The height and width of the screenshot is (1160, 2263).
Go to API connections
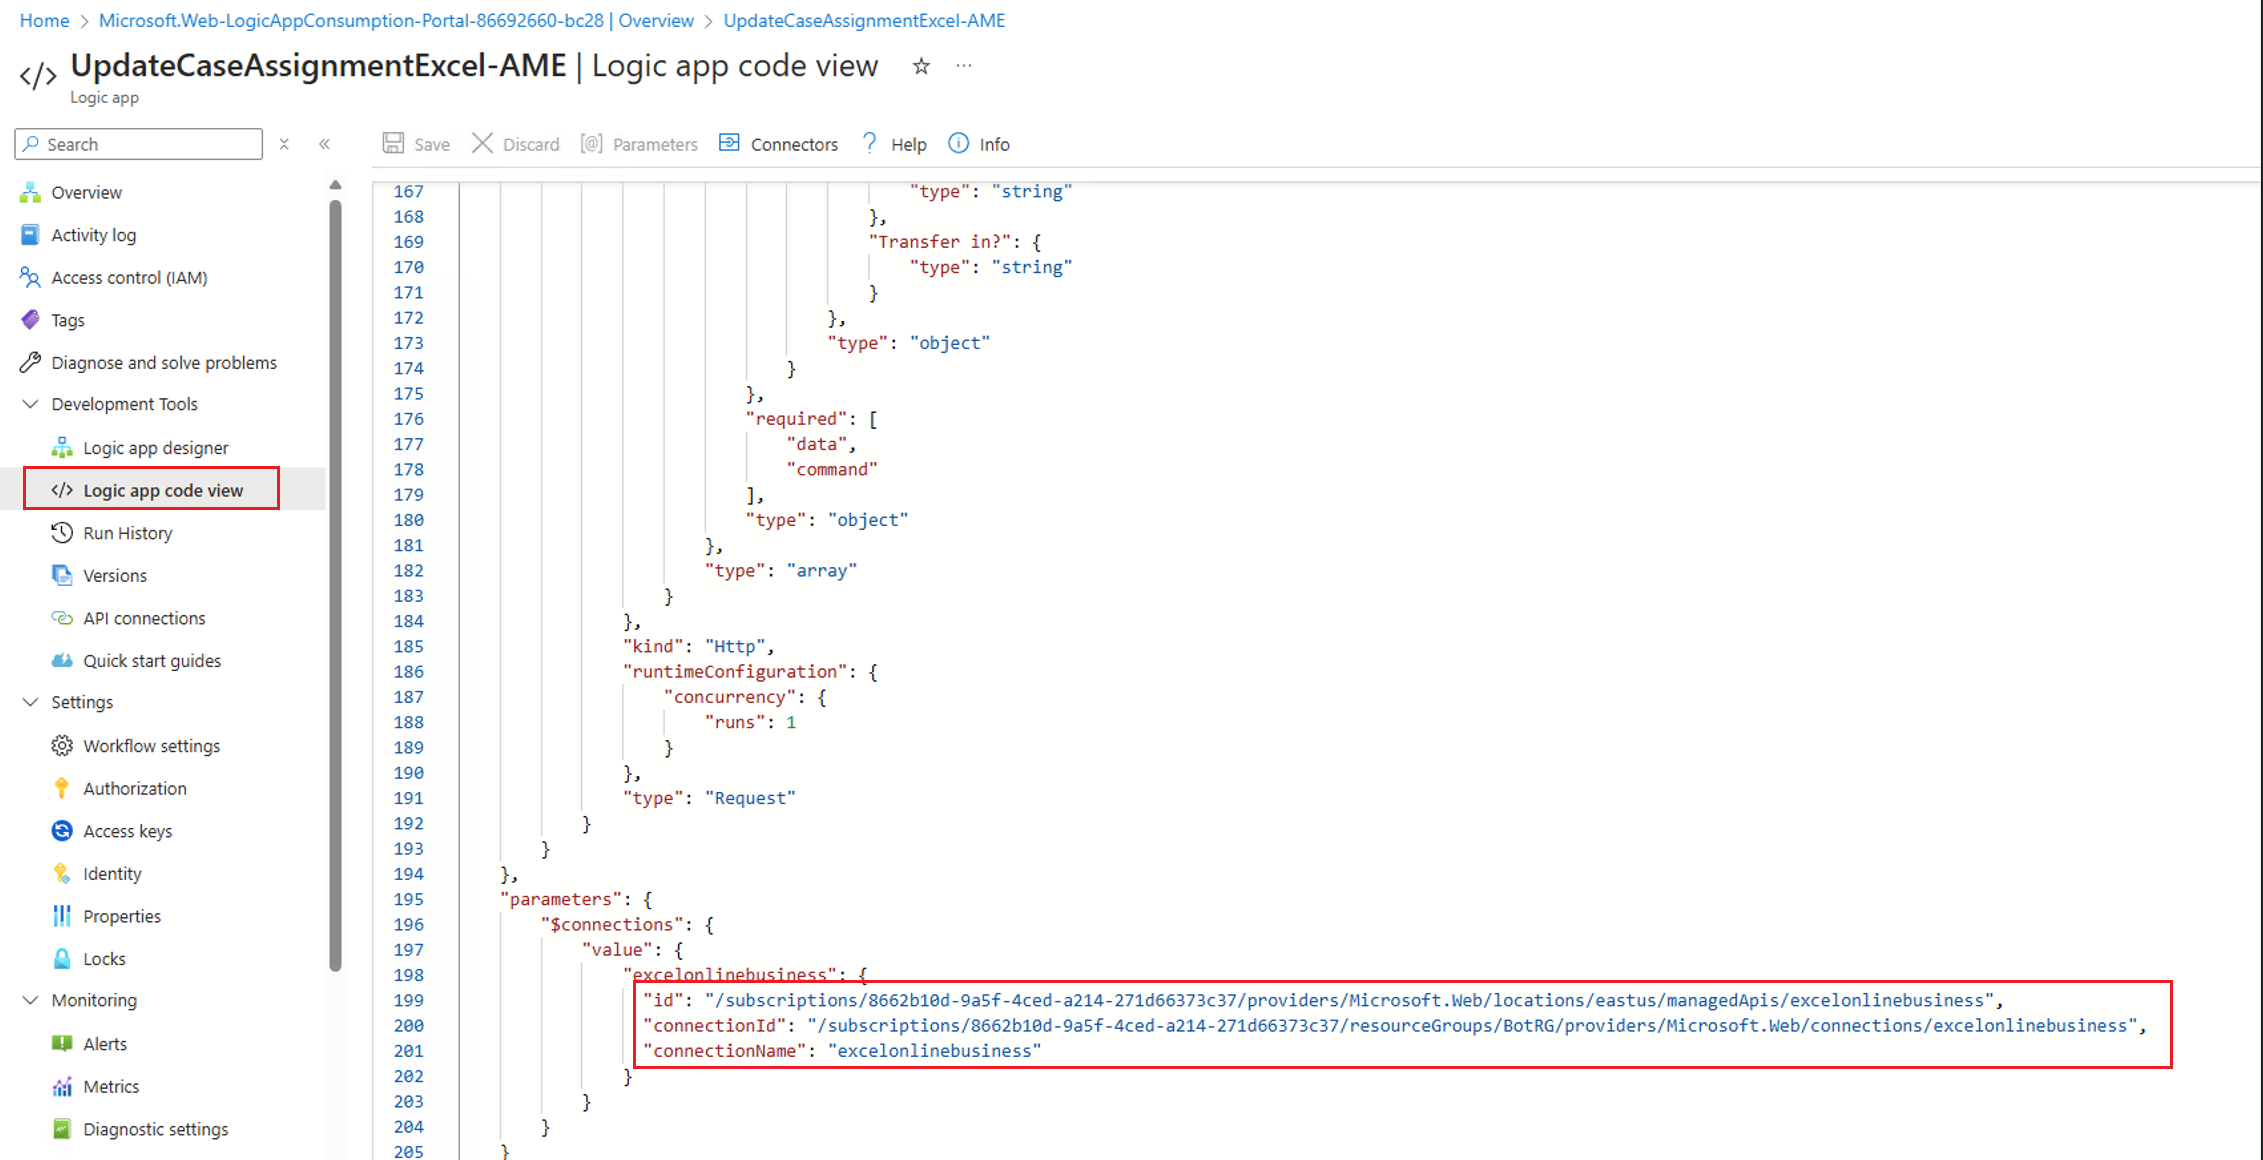pyautogui.click(x=144, y=618)
